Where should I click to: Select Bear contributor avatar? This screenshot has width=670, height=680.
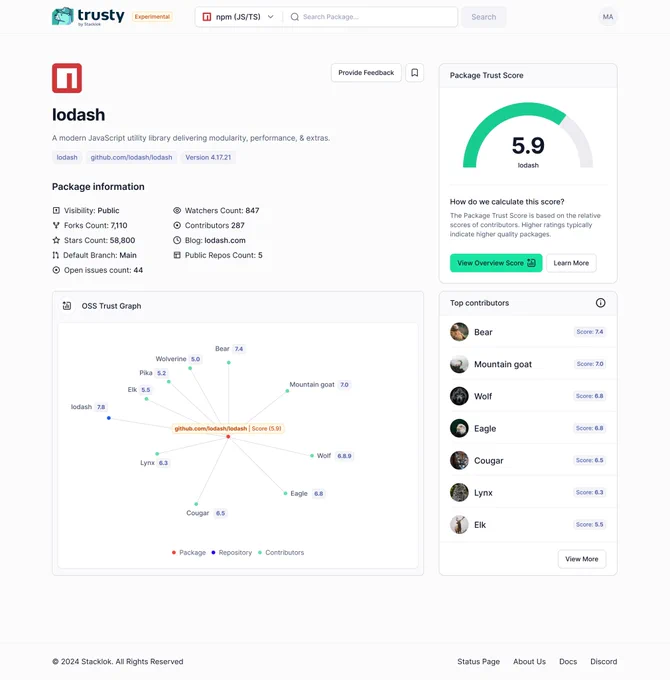coord(459,332)
